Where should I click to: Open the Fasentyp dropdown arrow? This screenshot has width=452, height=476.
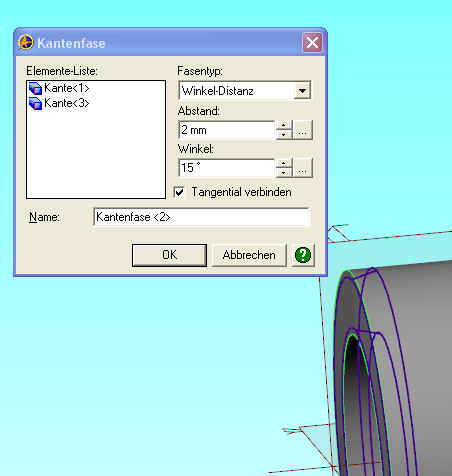coord(302,91)
